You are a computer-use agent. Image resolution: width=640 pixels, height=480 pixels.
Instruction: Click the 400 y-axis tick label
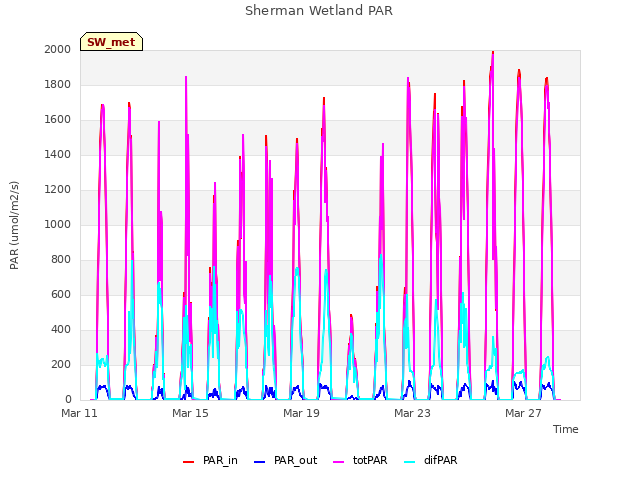(x=61, y=329)
